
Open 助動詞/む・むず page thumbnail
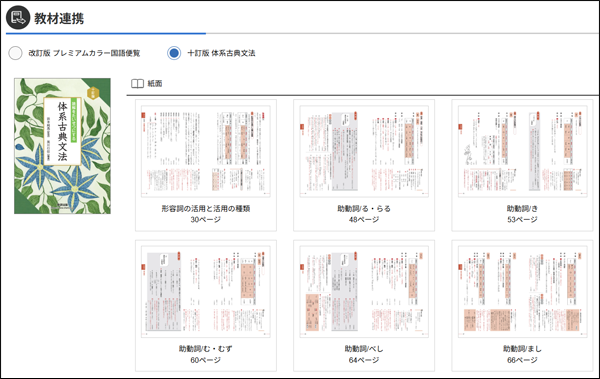[x=206, y=292]
